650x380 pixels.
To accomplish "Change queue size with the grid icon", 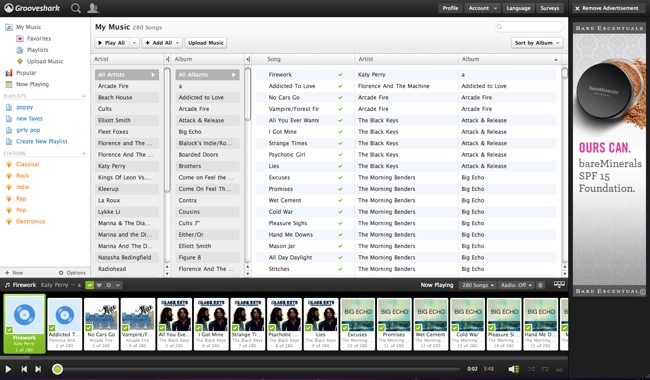I will (x=559, y=284).
